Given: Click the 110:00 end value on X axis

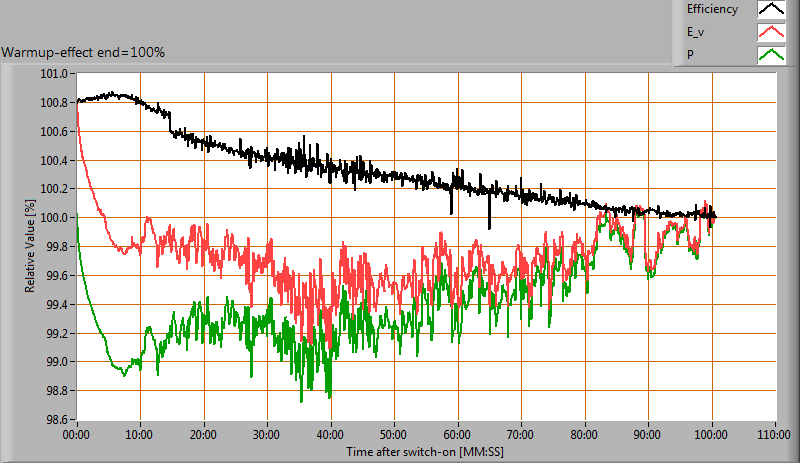Looking at the screenshot, I should pyautogui.click(x=775, y=436).
